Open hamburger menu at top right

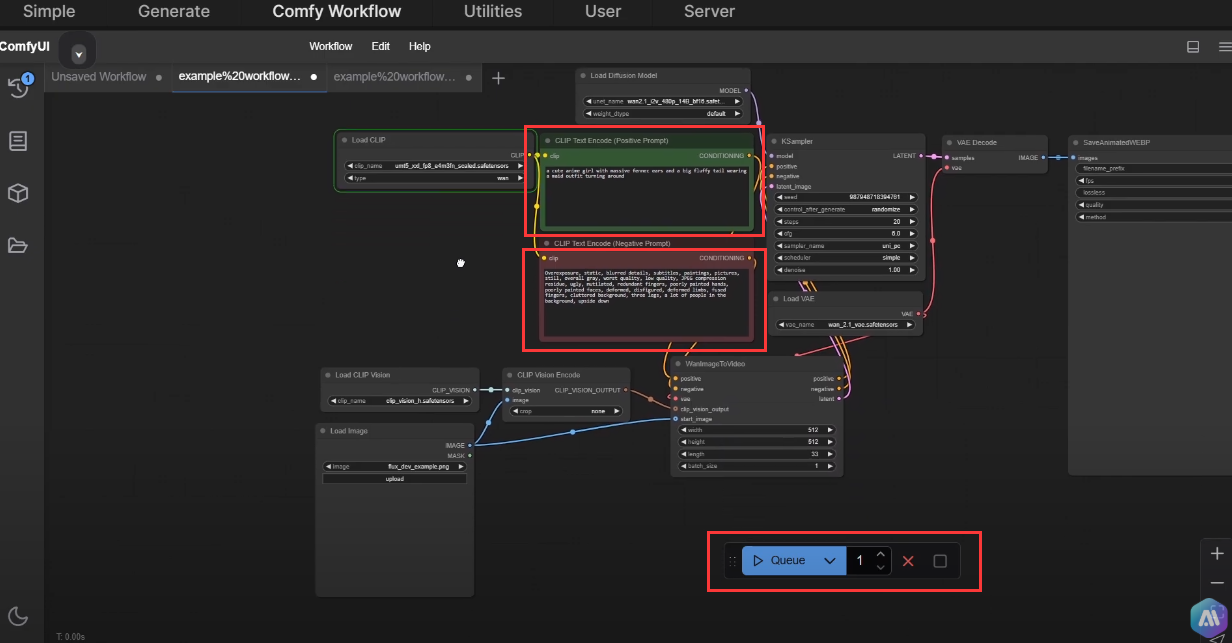pyautogui.click(x=1225, y=46)
